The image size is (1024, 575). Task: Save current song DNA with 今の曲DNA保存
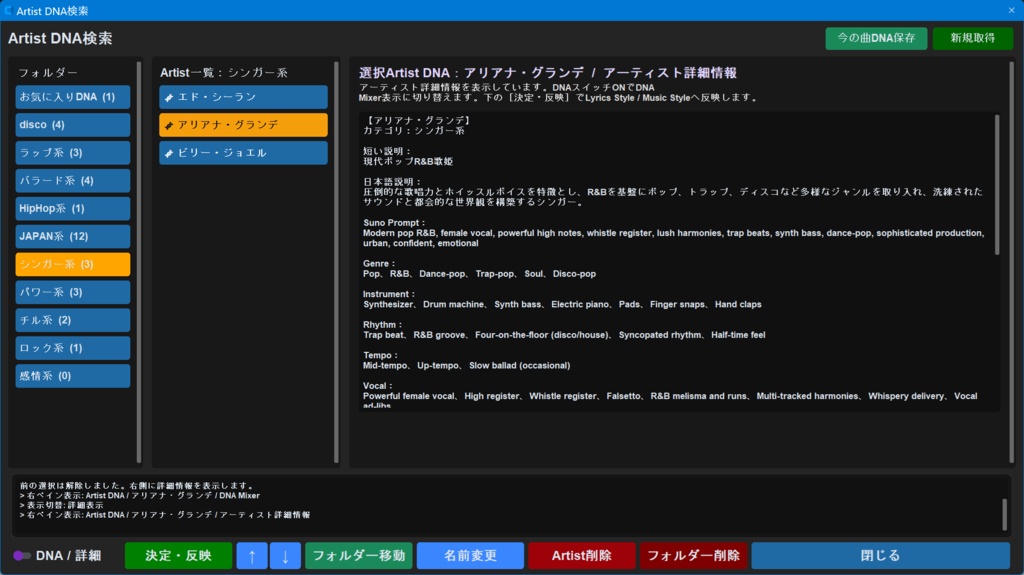tap(876, 38)
